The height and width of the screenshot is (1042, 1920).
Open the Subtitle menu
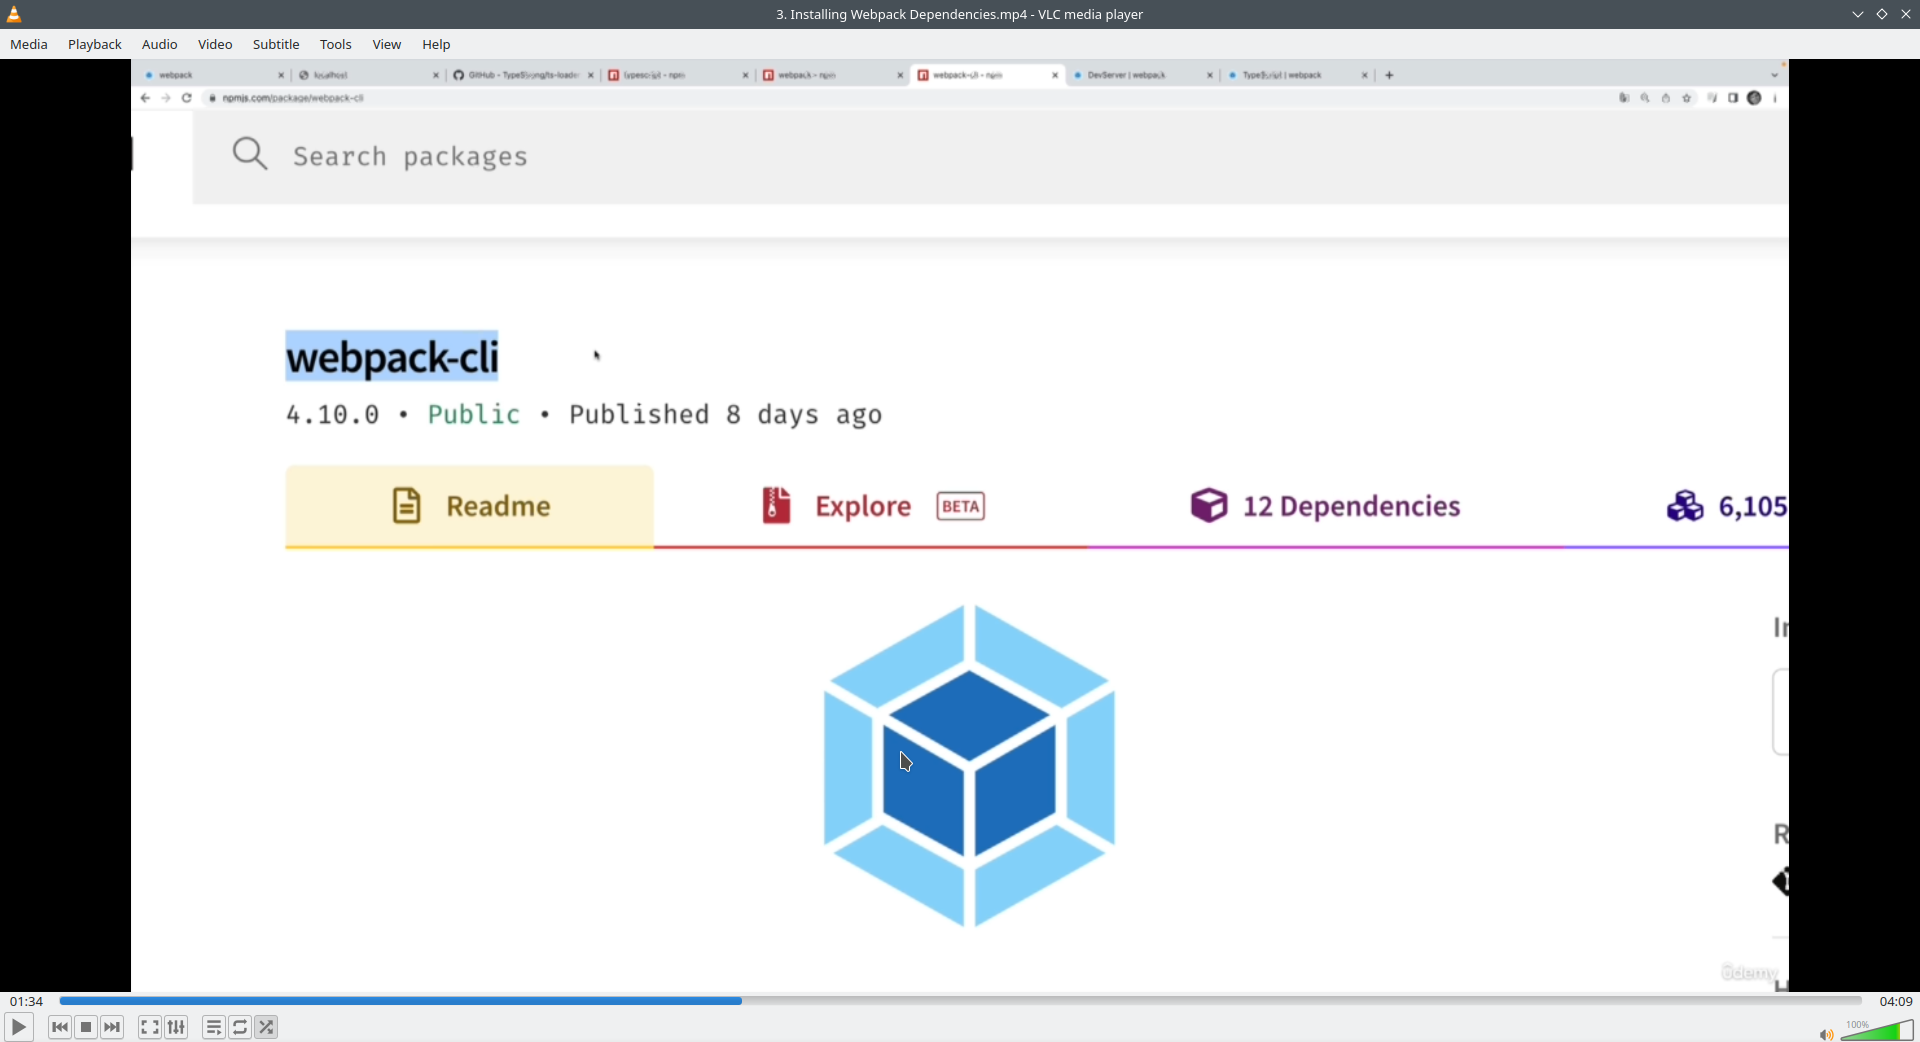(276, 44)
